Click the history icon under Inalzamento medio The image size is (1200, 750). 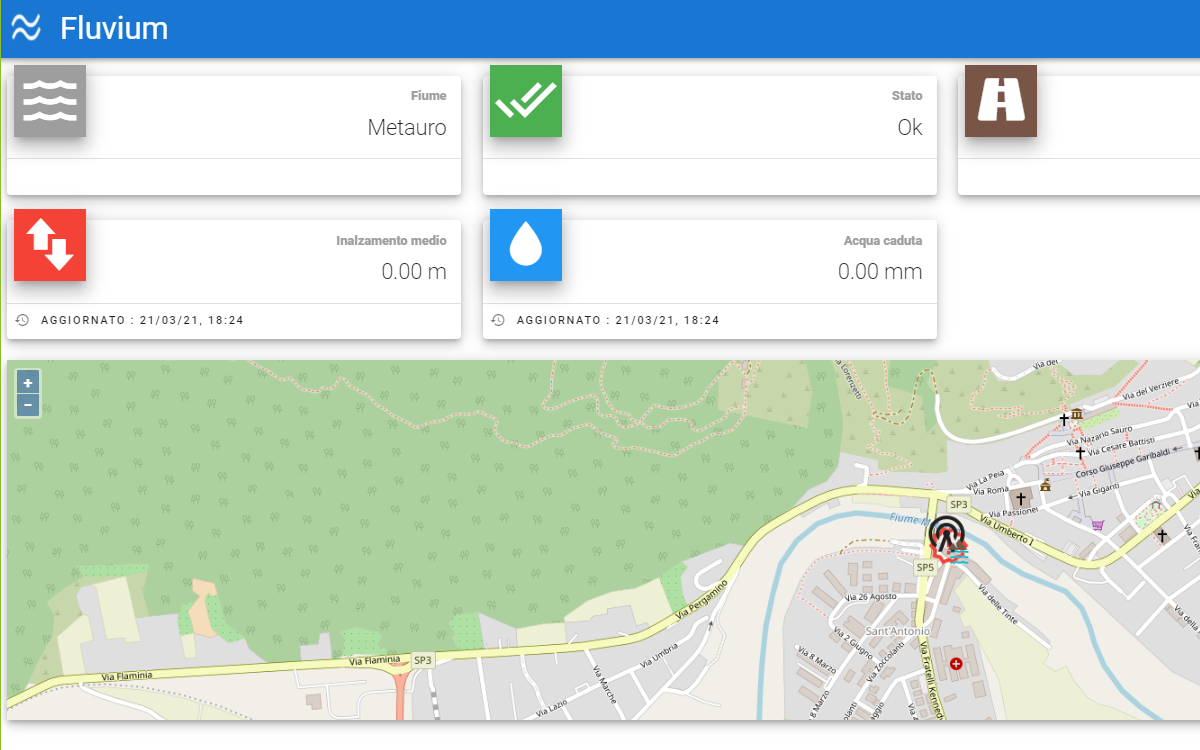23,320
